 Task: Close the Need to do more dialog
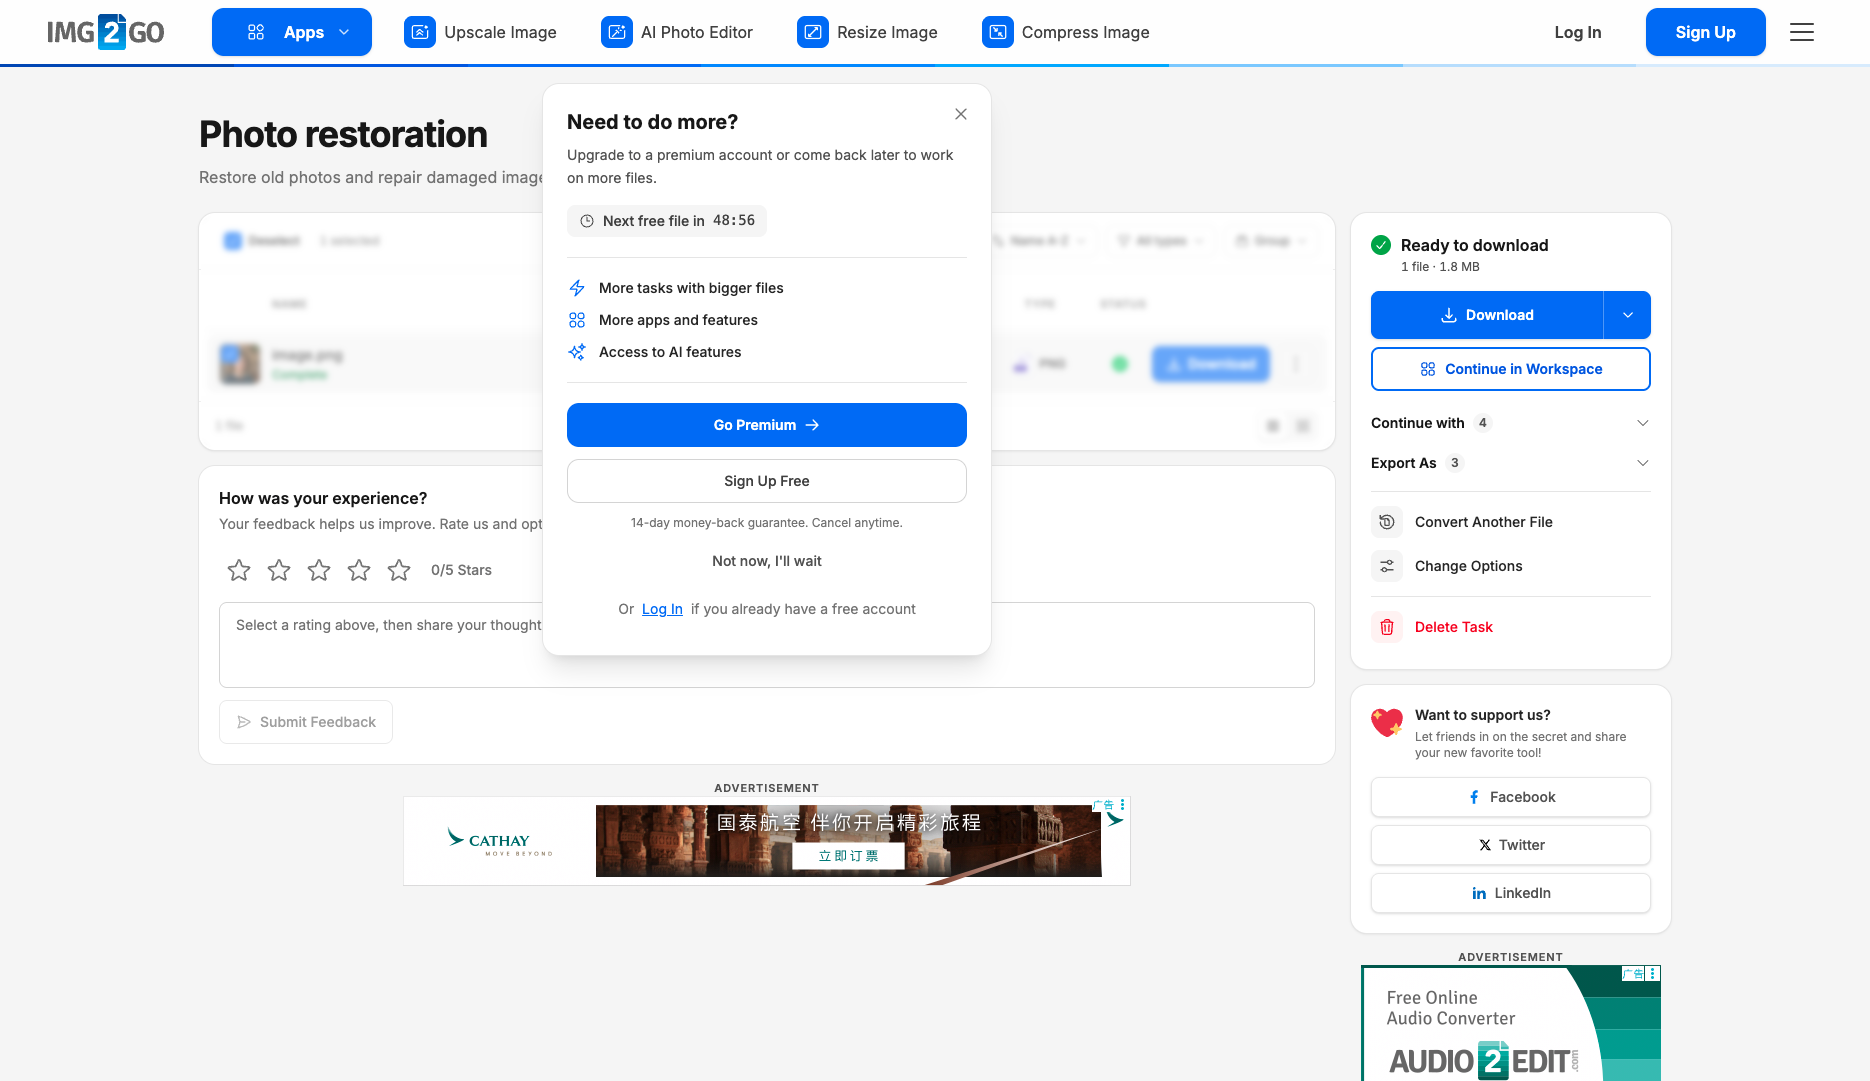click(961, 114)
